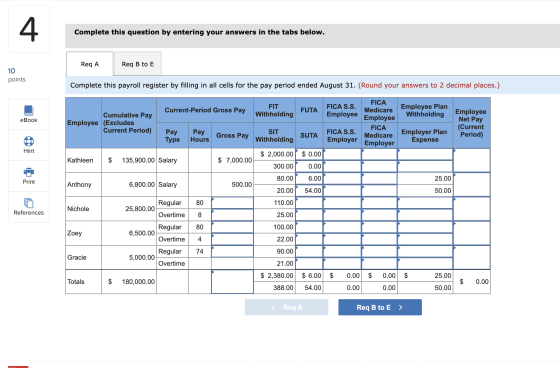The width and height of the screenshot is (560, 368).
Task: Click the question number 4 box
Action: click(29, 29)
